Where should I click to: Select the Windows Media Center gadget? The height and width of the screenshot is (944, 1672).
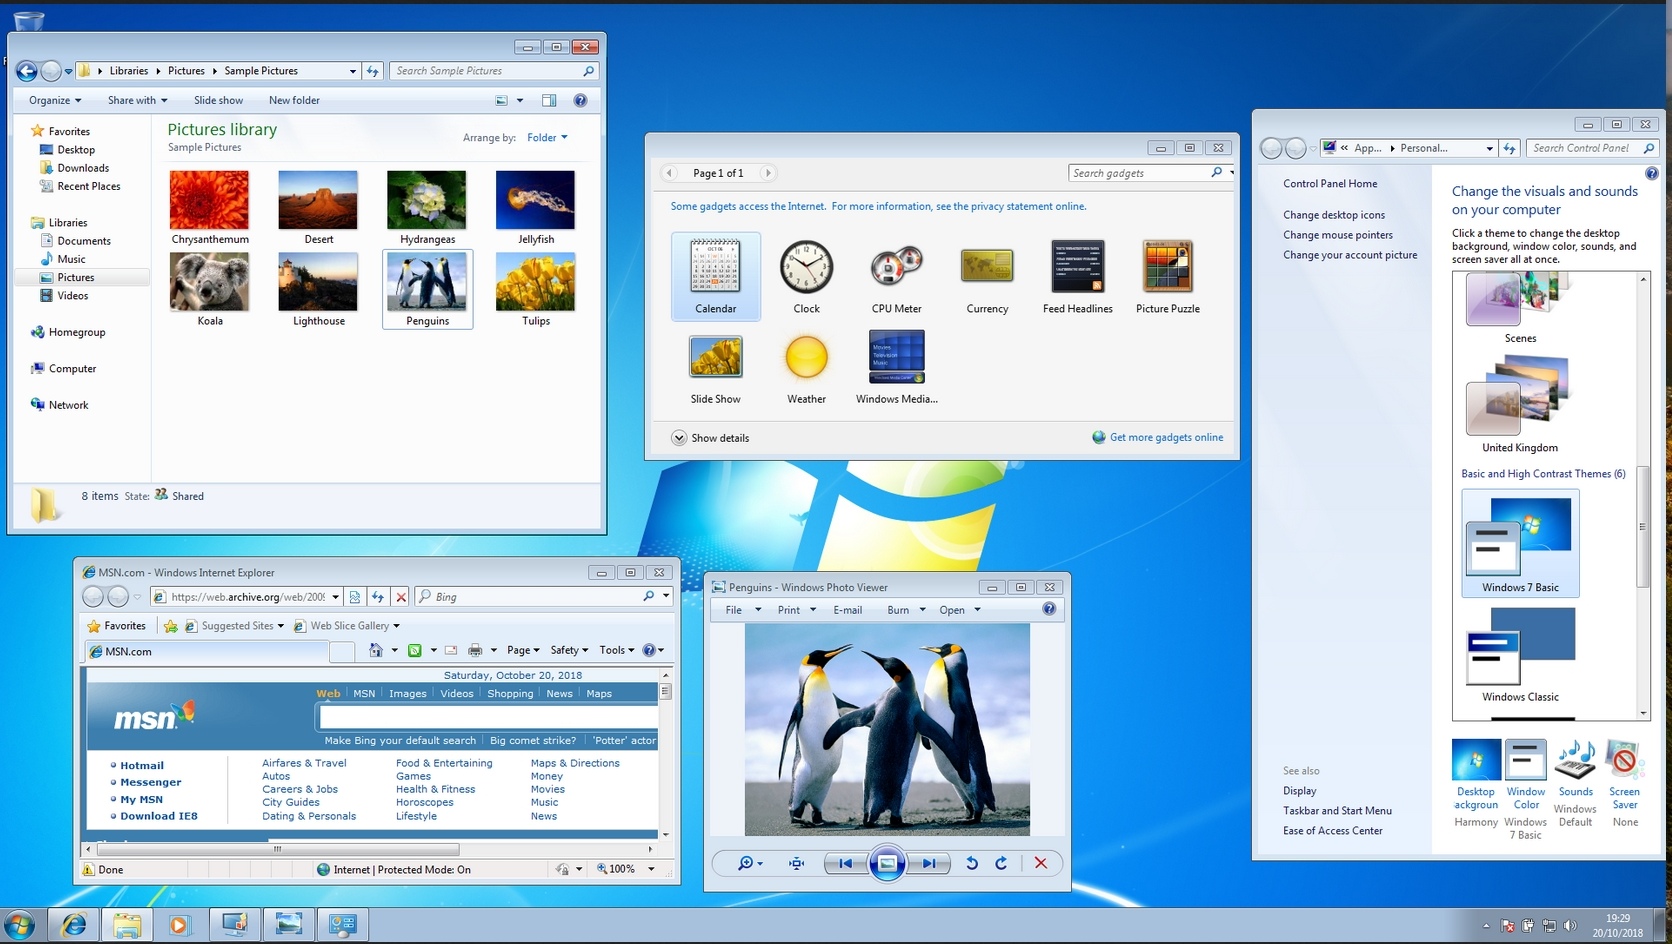pos(897,368)
